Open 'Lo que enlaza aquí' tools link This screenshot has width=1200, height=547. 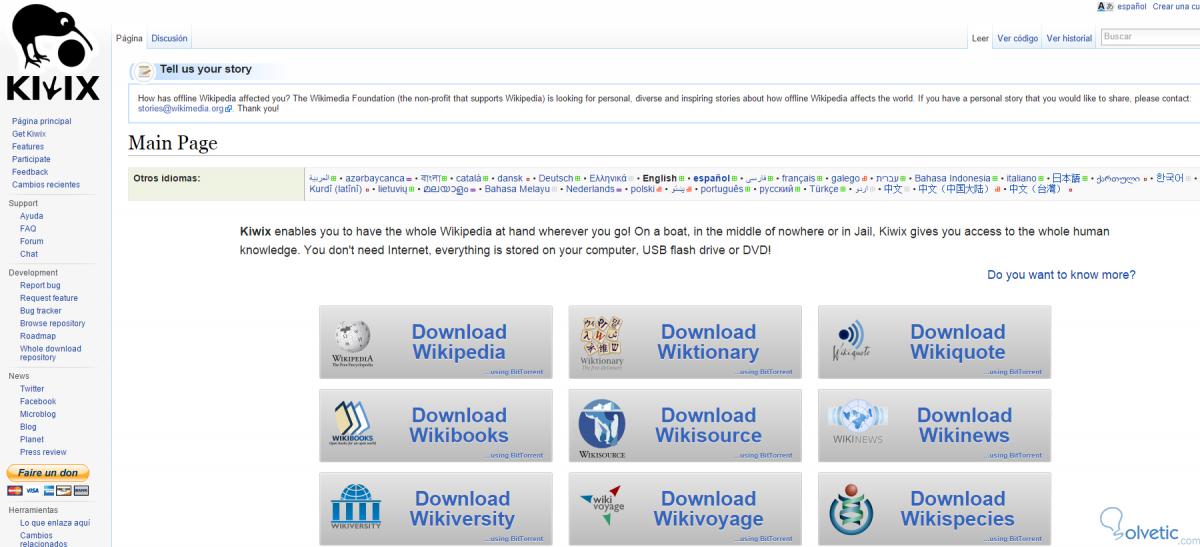[55, 522]
